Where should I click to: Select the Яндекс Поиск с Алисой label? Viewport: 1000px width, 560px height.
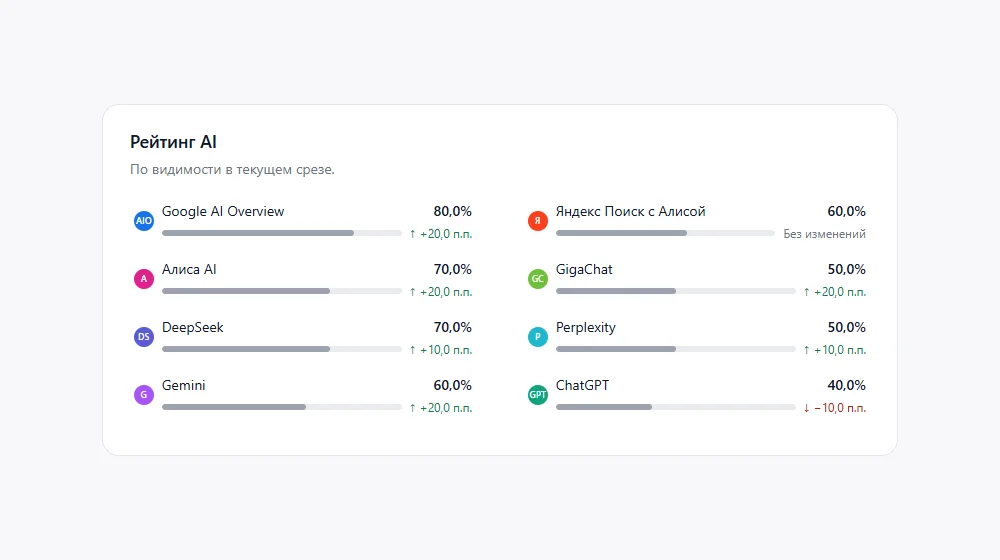coord(630,212)
